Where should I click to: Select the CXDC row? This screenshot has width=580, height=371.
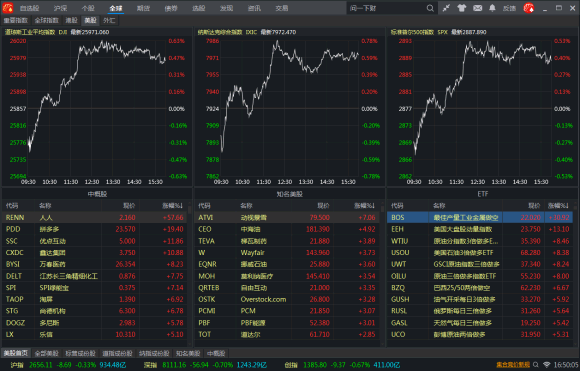point(95,253)
